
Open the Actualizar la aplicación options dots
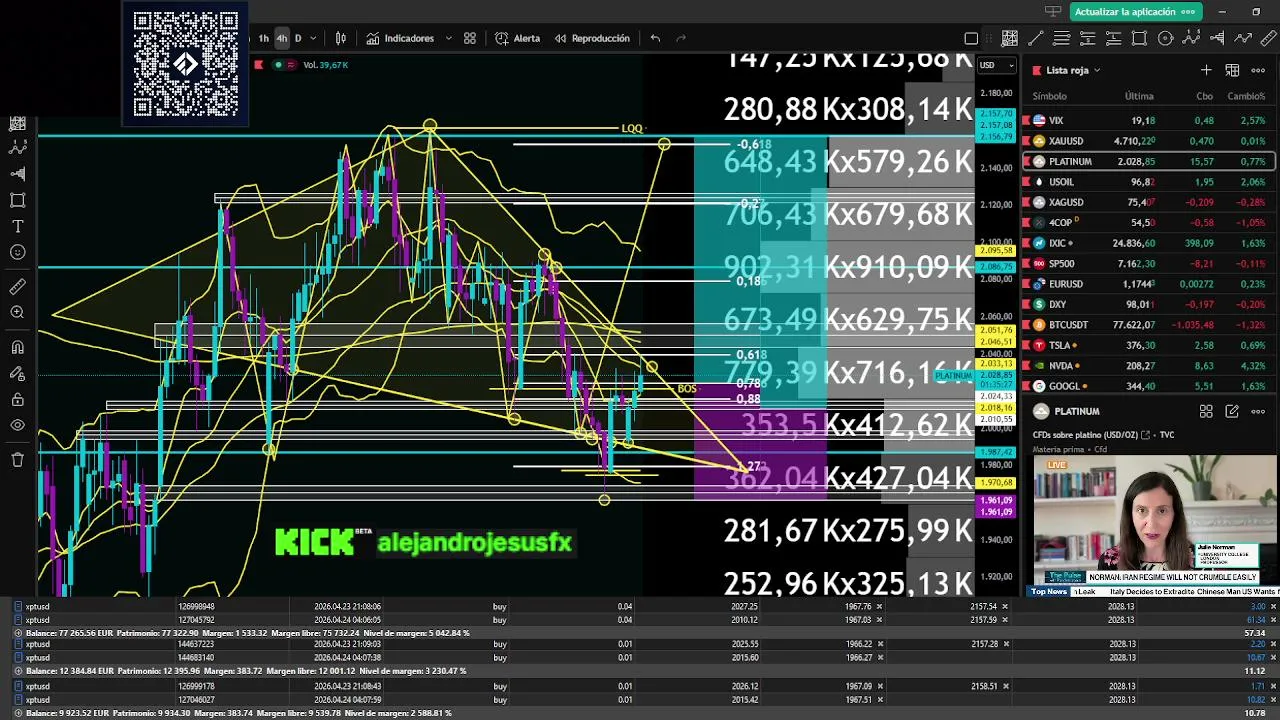pos(1189,12)
